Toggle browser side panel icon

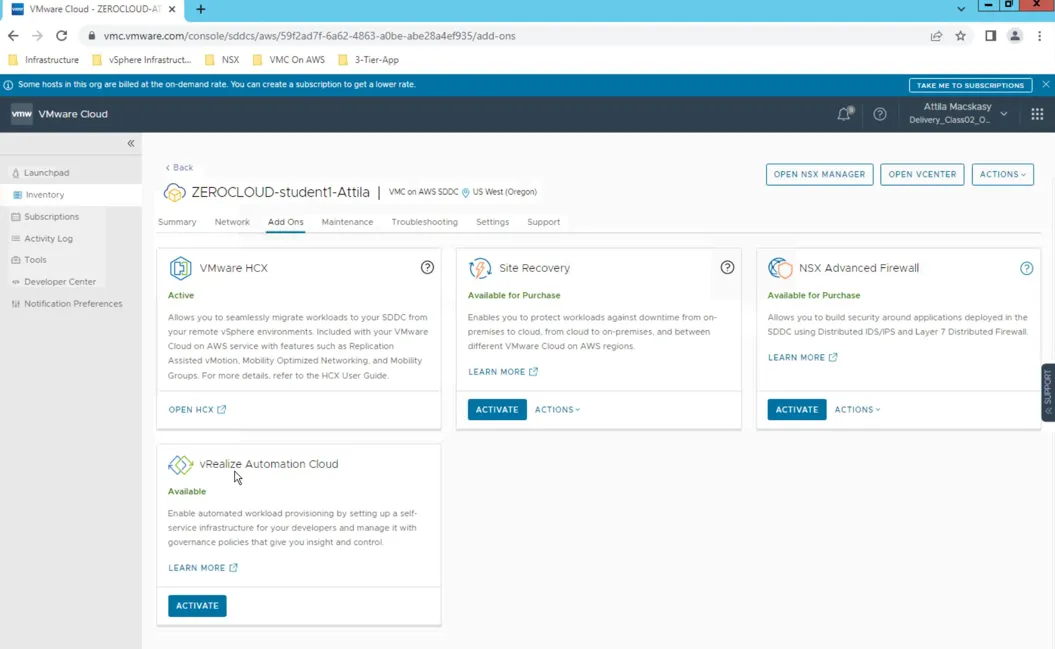990,36
